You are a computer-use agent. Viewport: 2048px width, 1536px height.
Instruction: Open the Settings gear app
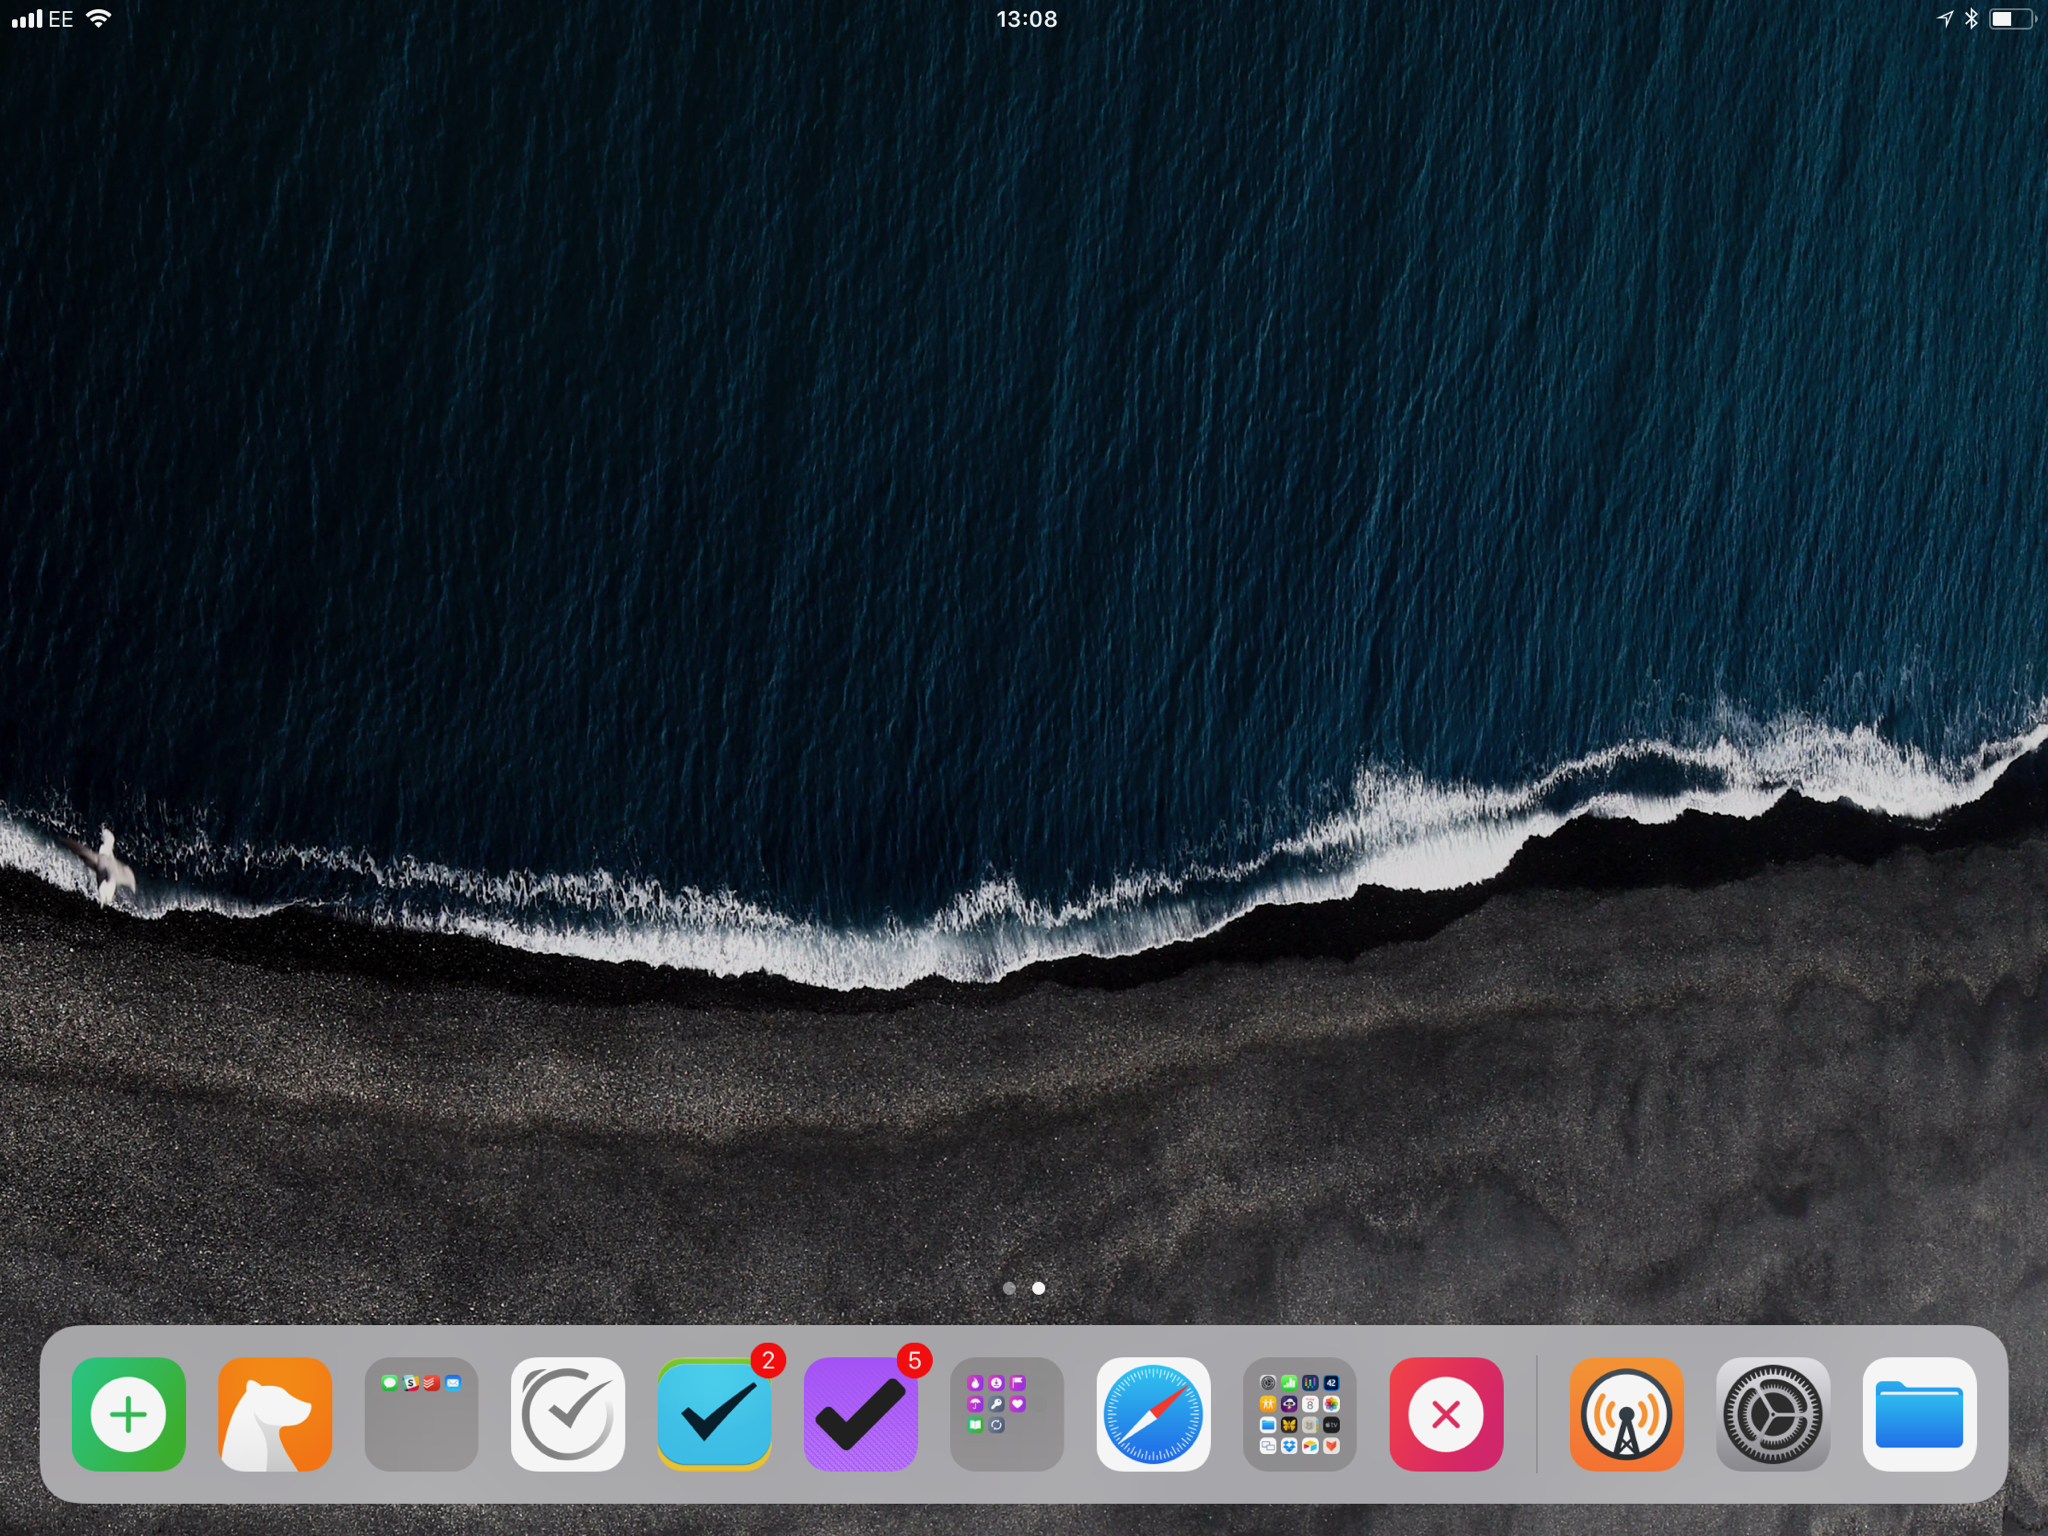[x=1773, y=1414]
